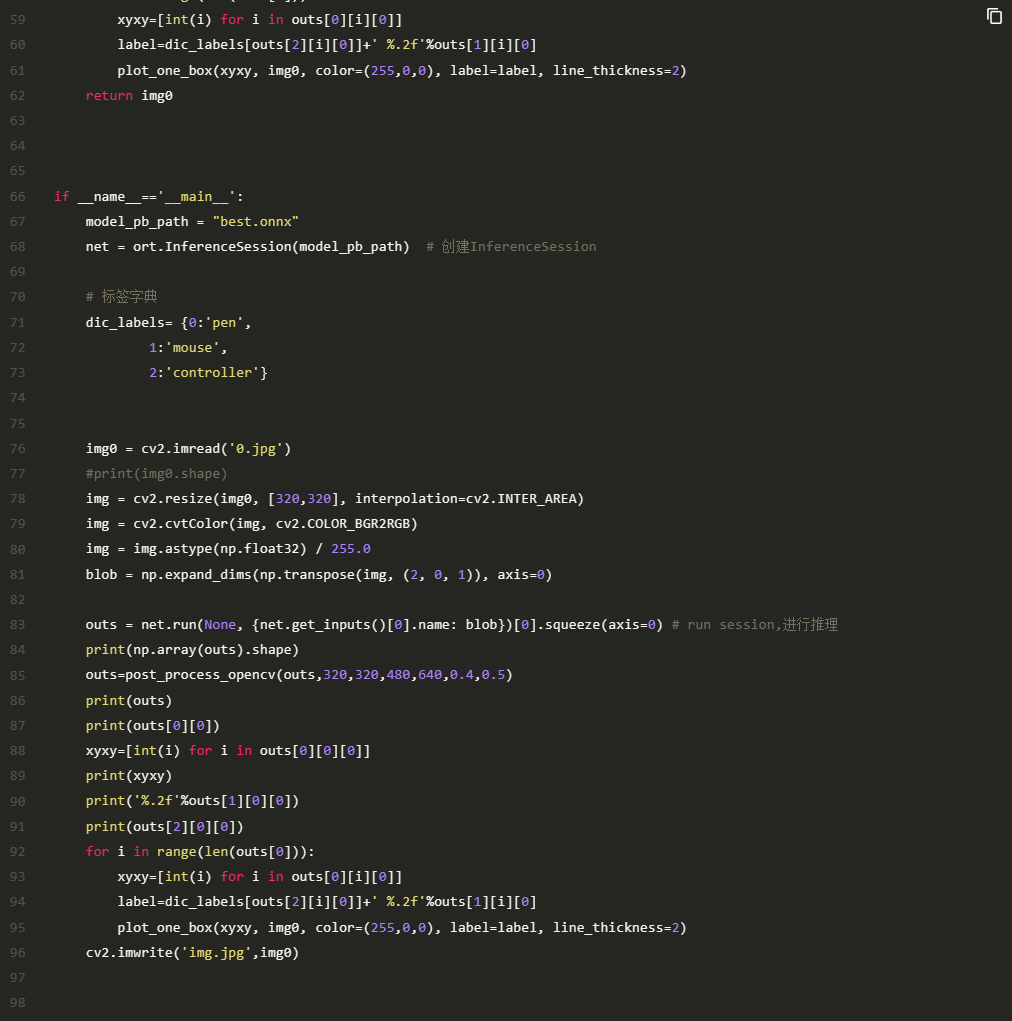Screen dimensions: 1012x1021
Task: Click 'np.expand_dims' on line 81
Action: click(x=196, y=575)
